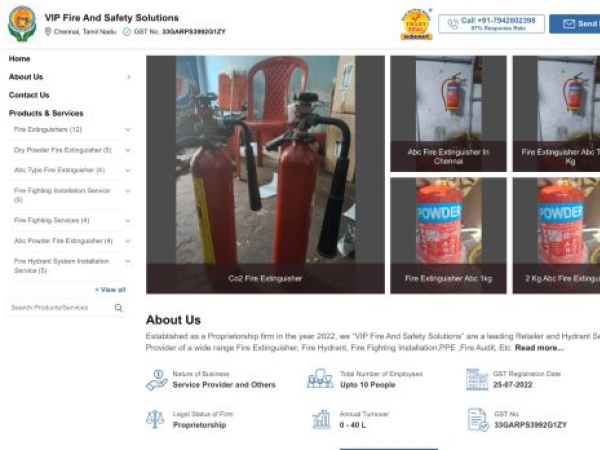Click the GST Registration Date calendar icon
Image resolution: width=600 pixels, height=450 pixels.
(x=477, y=379)
